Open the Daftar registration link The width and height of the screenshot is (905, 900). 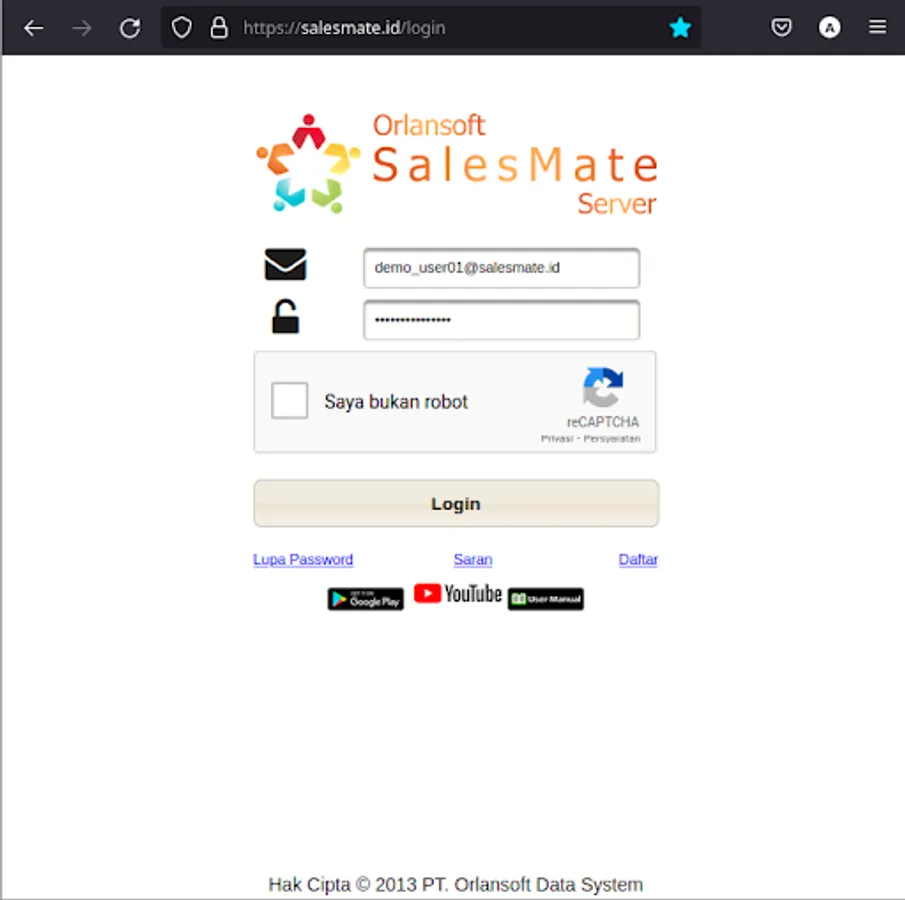tap(638, 559)
